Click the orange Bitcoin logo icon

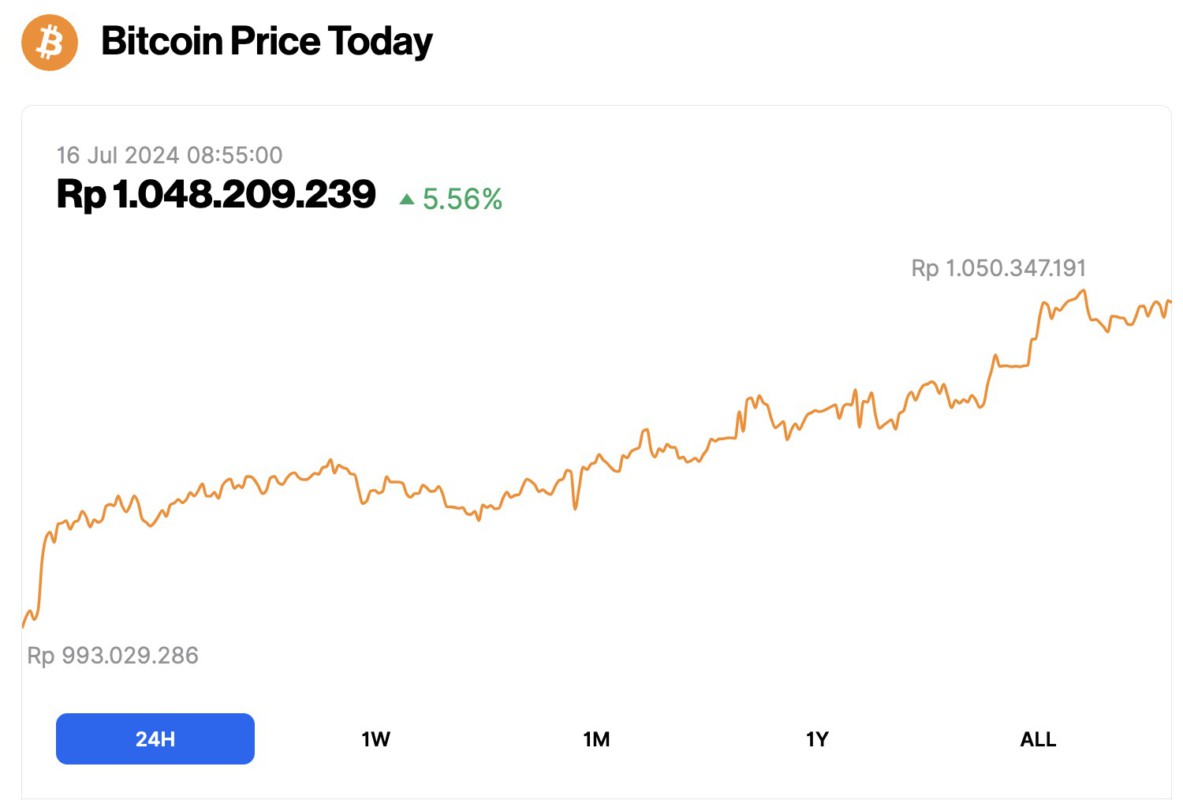[x=50, y=43]
